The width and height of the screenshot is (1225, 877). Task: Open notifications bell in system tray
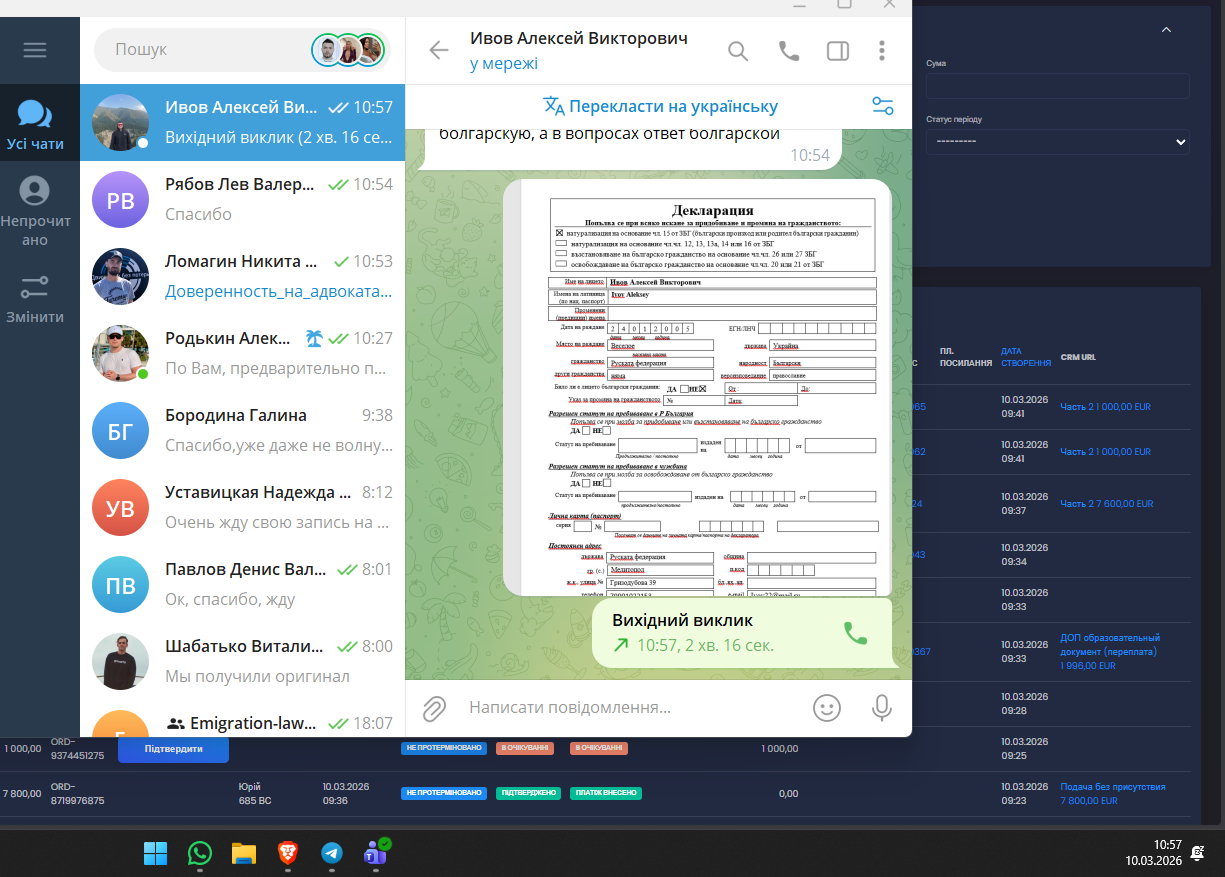tap(1198, 852)
